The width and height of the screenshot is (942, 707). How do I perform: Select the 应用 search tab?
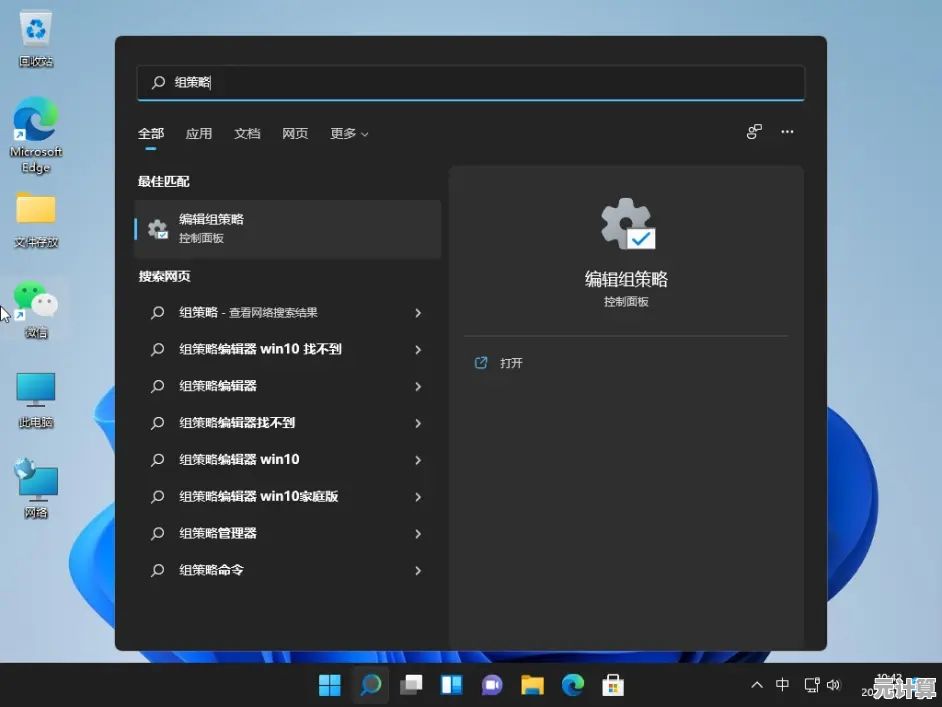click(199, 133)
